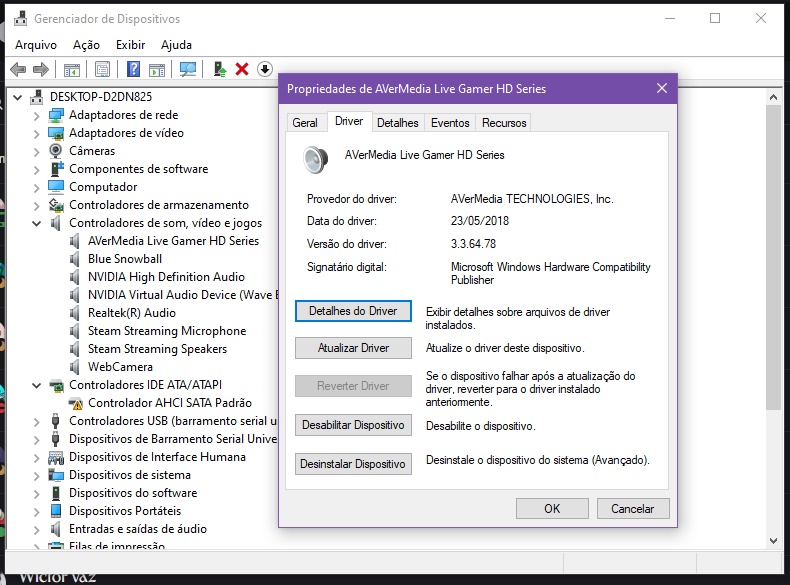
Task: Open the Exibir menu
Action: tap(130, 45)
